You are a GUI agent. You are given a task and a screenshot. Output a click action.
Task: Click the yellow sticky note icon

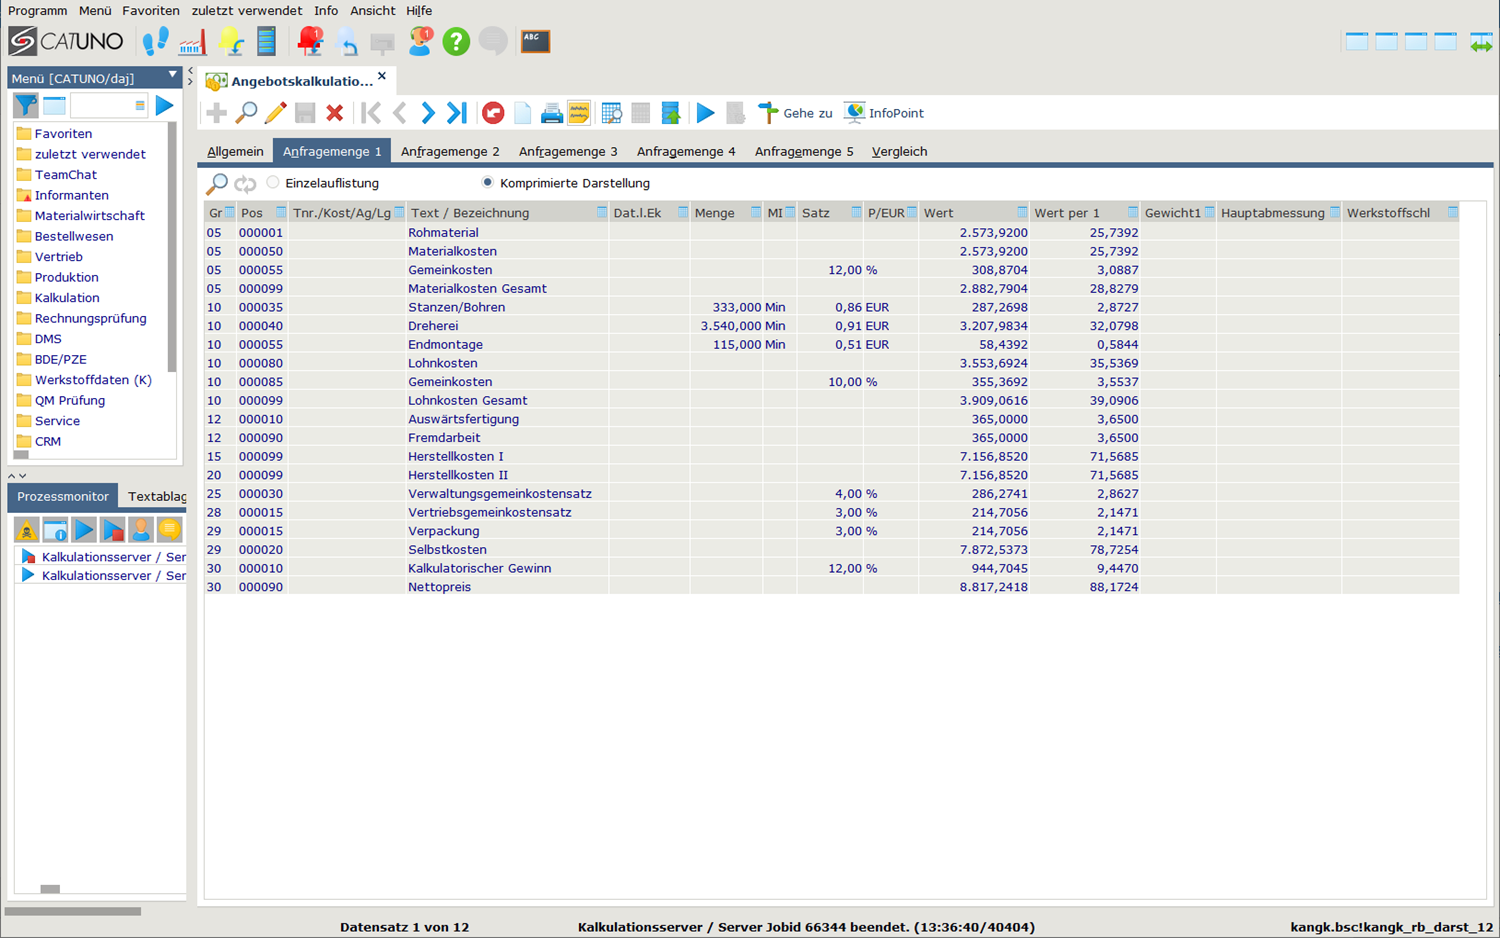[579, 113]
